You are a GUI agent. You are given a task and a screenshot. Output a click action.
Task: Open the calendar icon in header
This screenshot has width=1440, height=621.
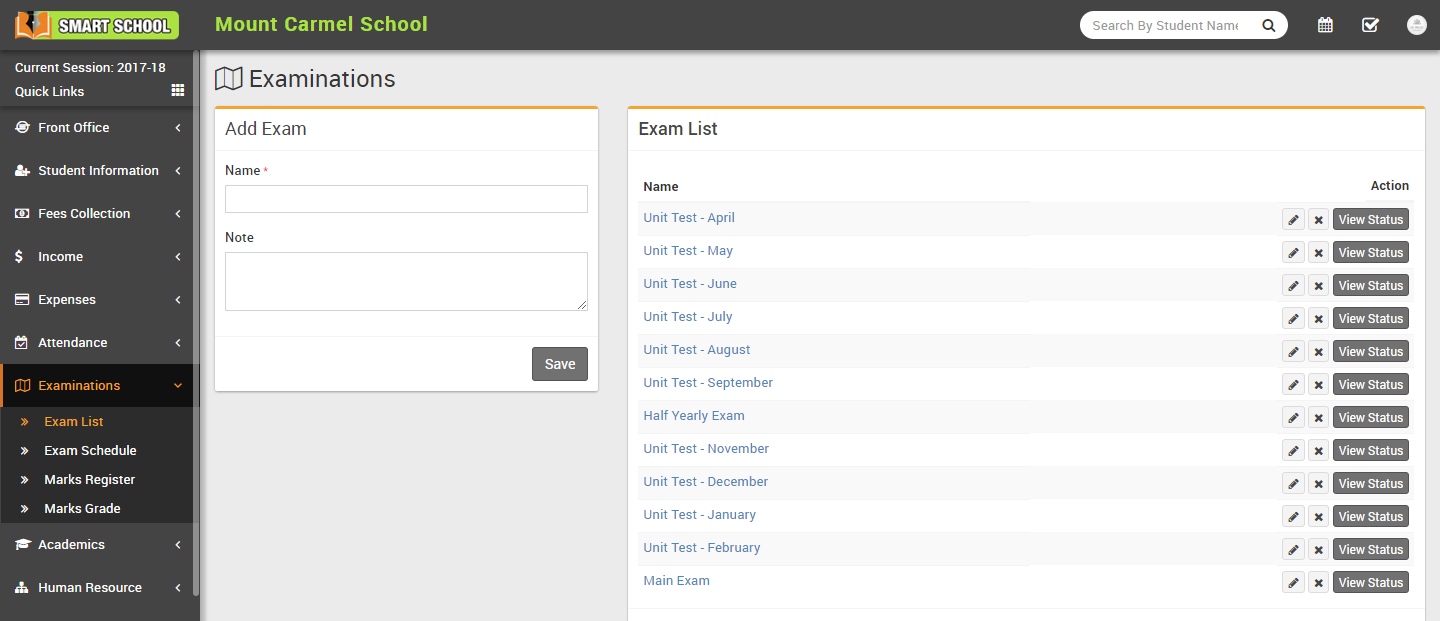coord(1325,25)
